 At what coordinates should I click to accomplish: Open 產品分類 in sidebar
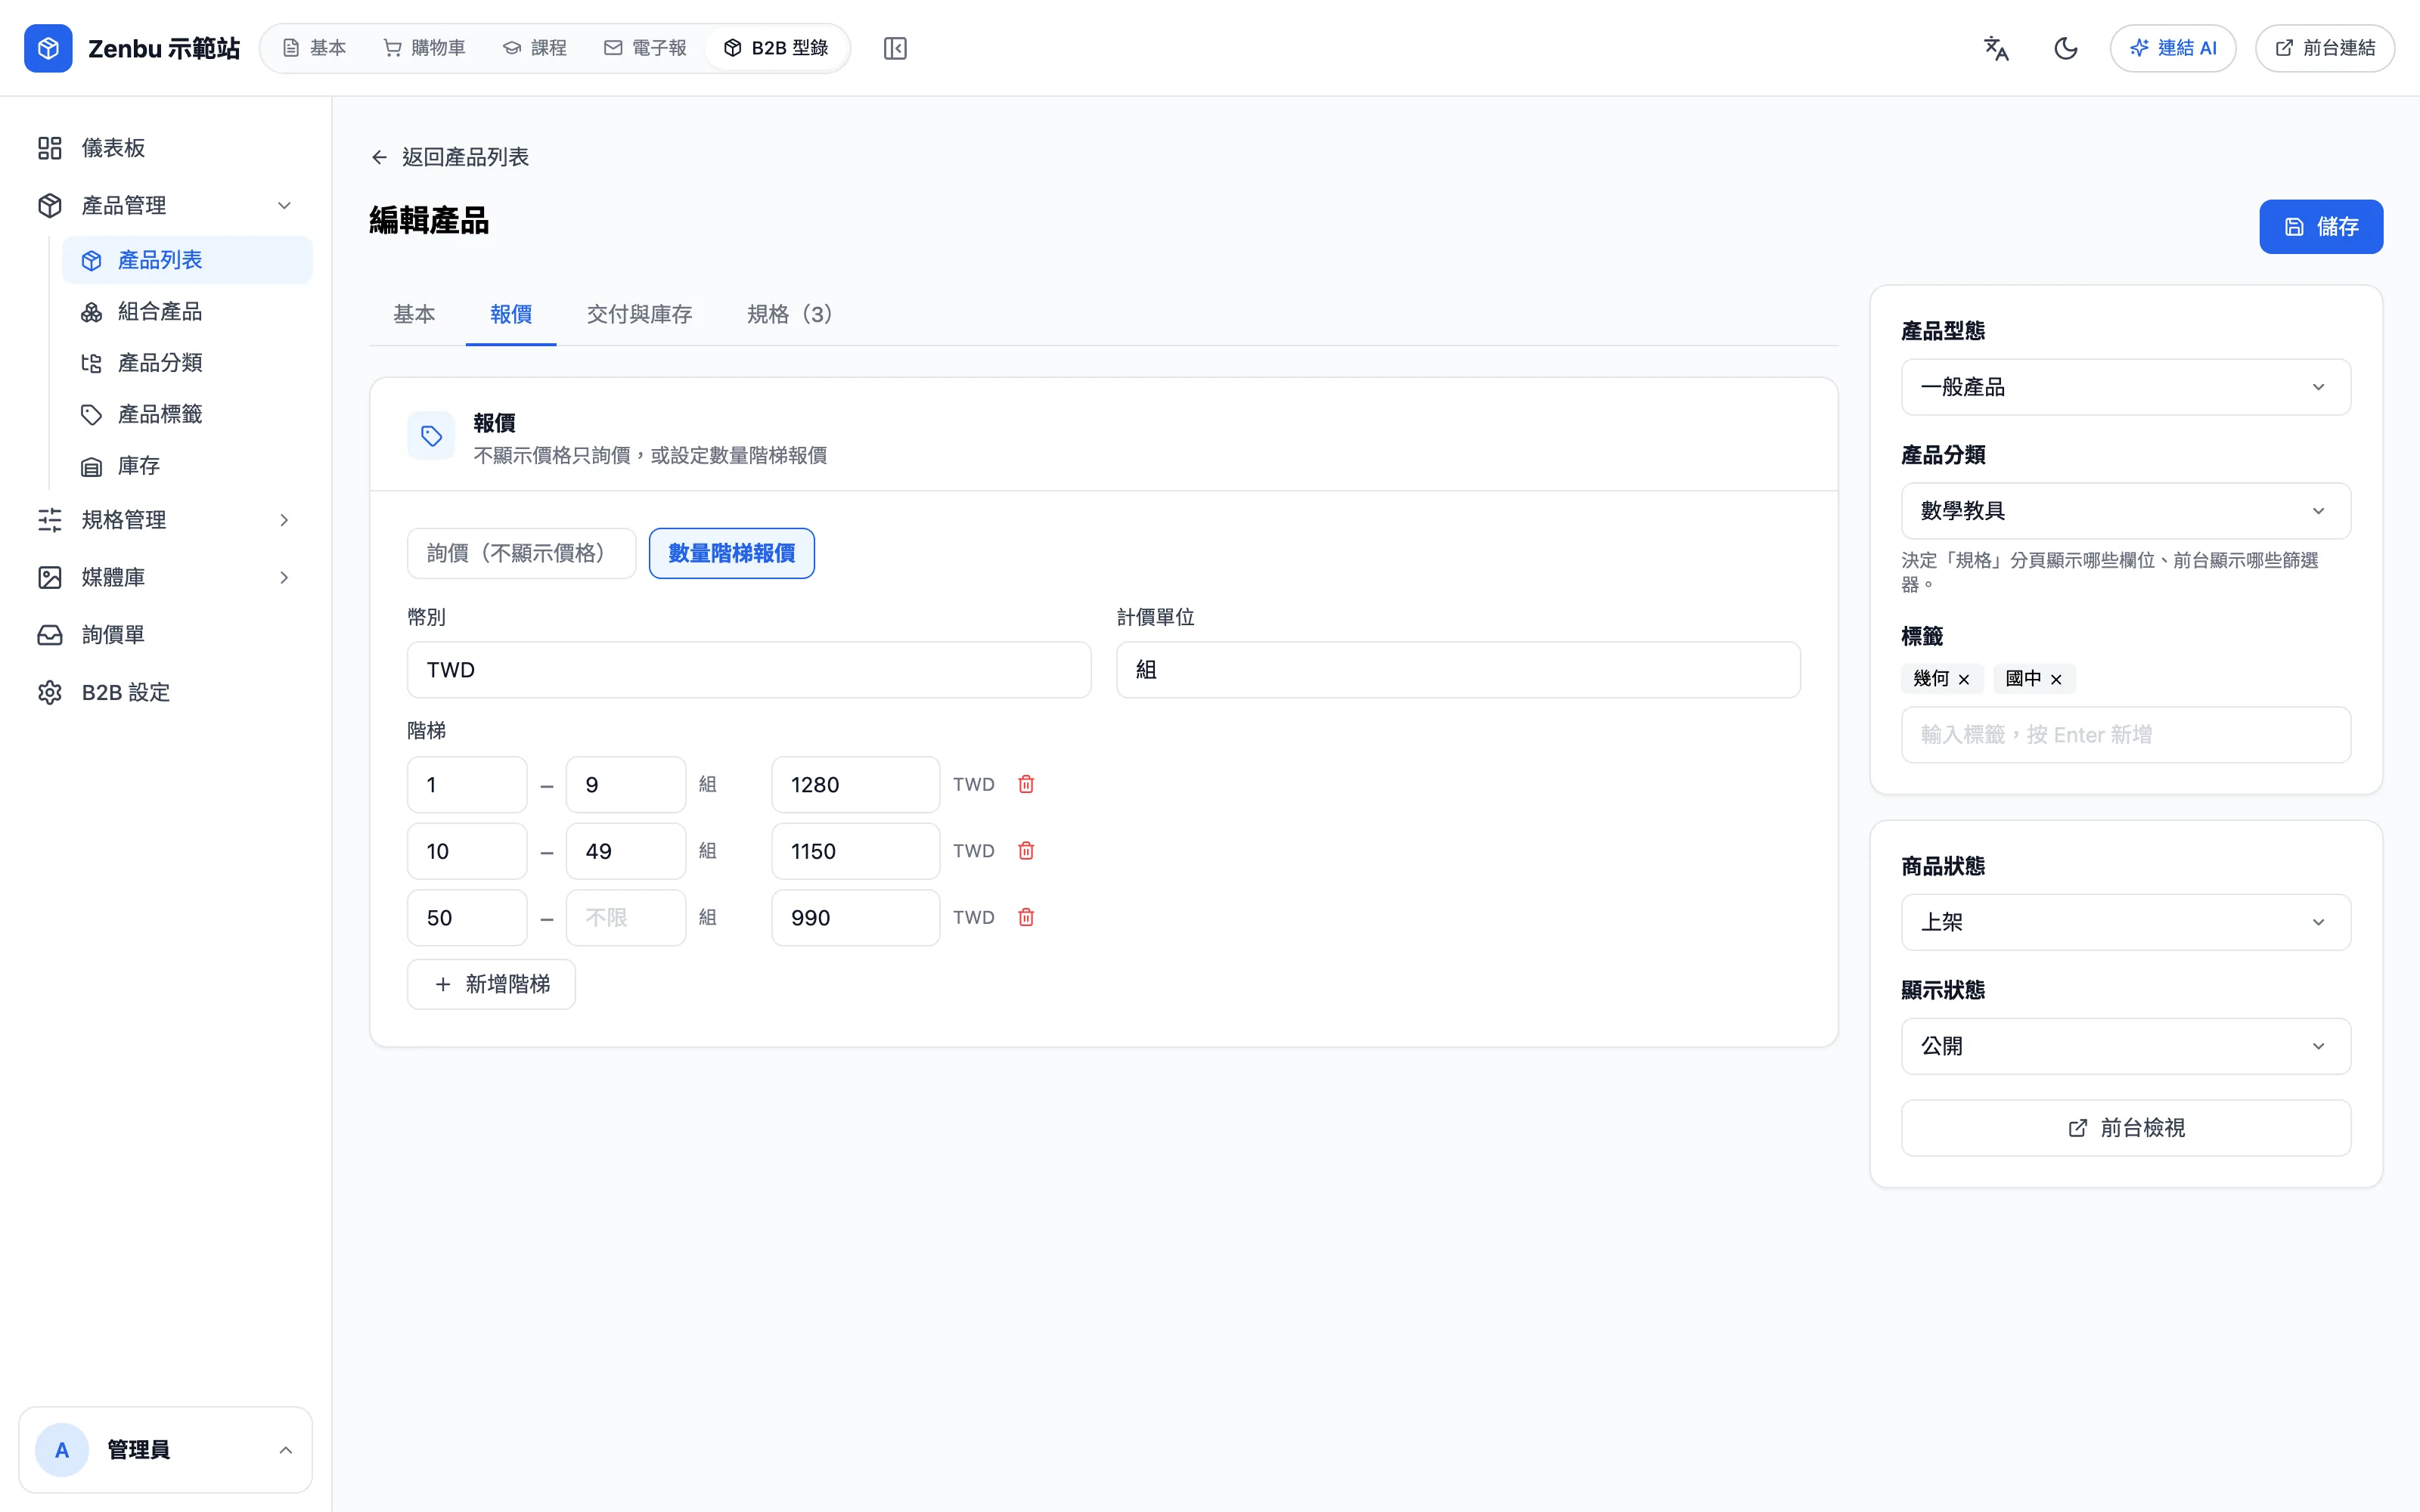pyautogui.click(x=187, y=363)
